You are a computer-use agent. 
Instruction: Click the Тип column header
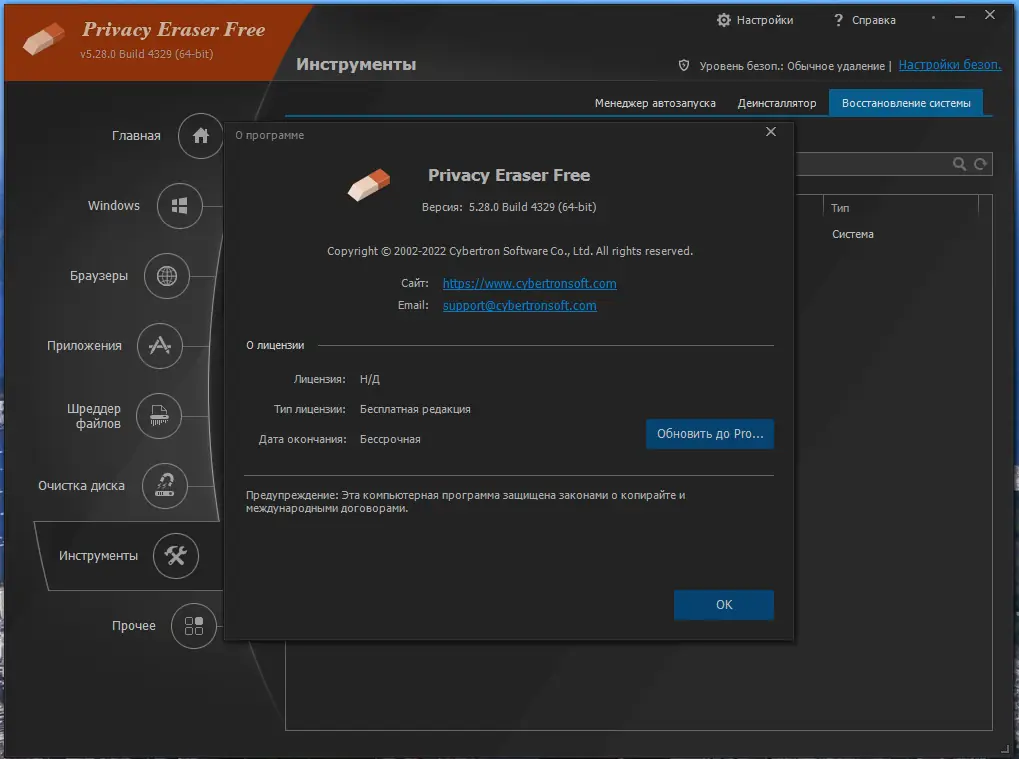[840, 208]
